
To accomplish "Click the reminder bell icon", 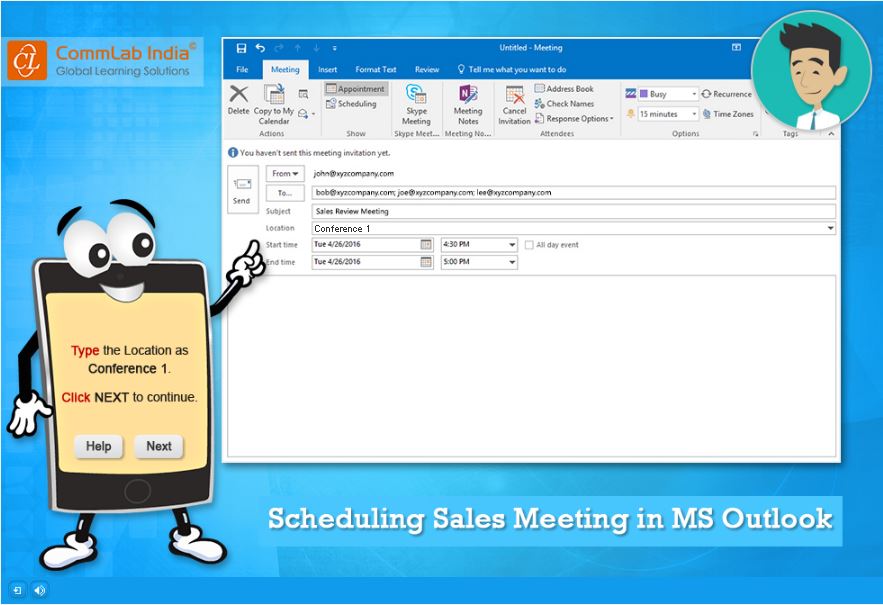I will [631, 114].
